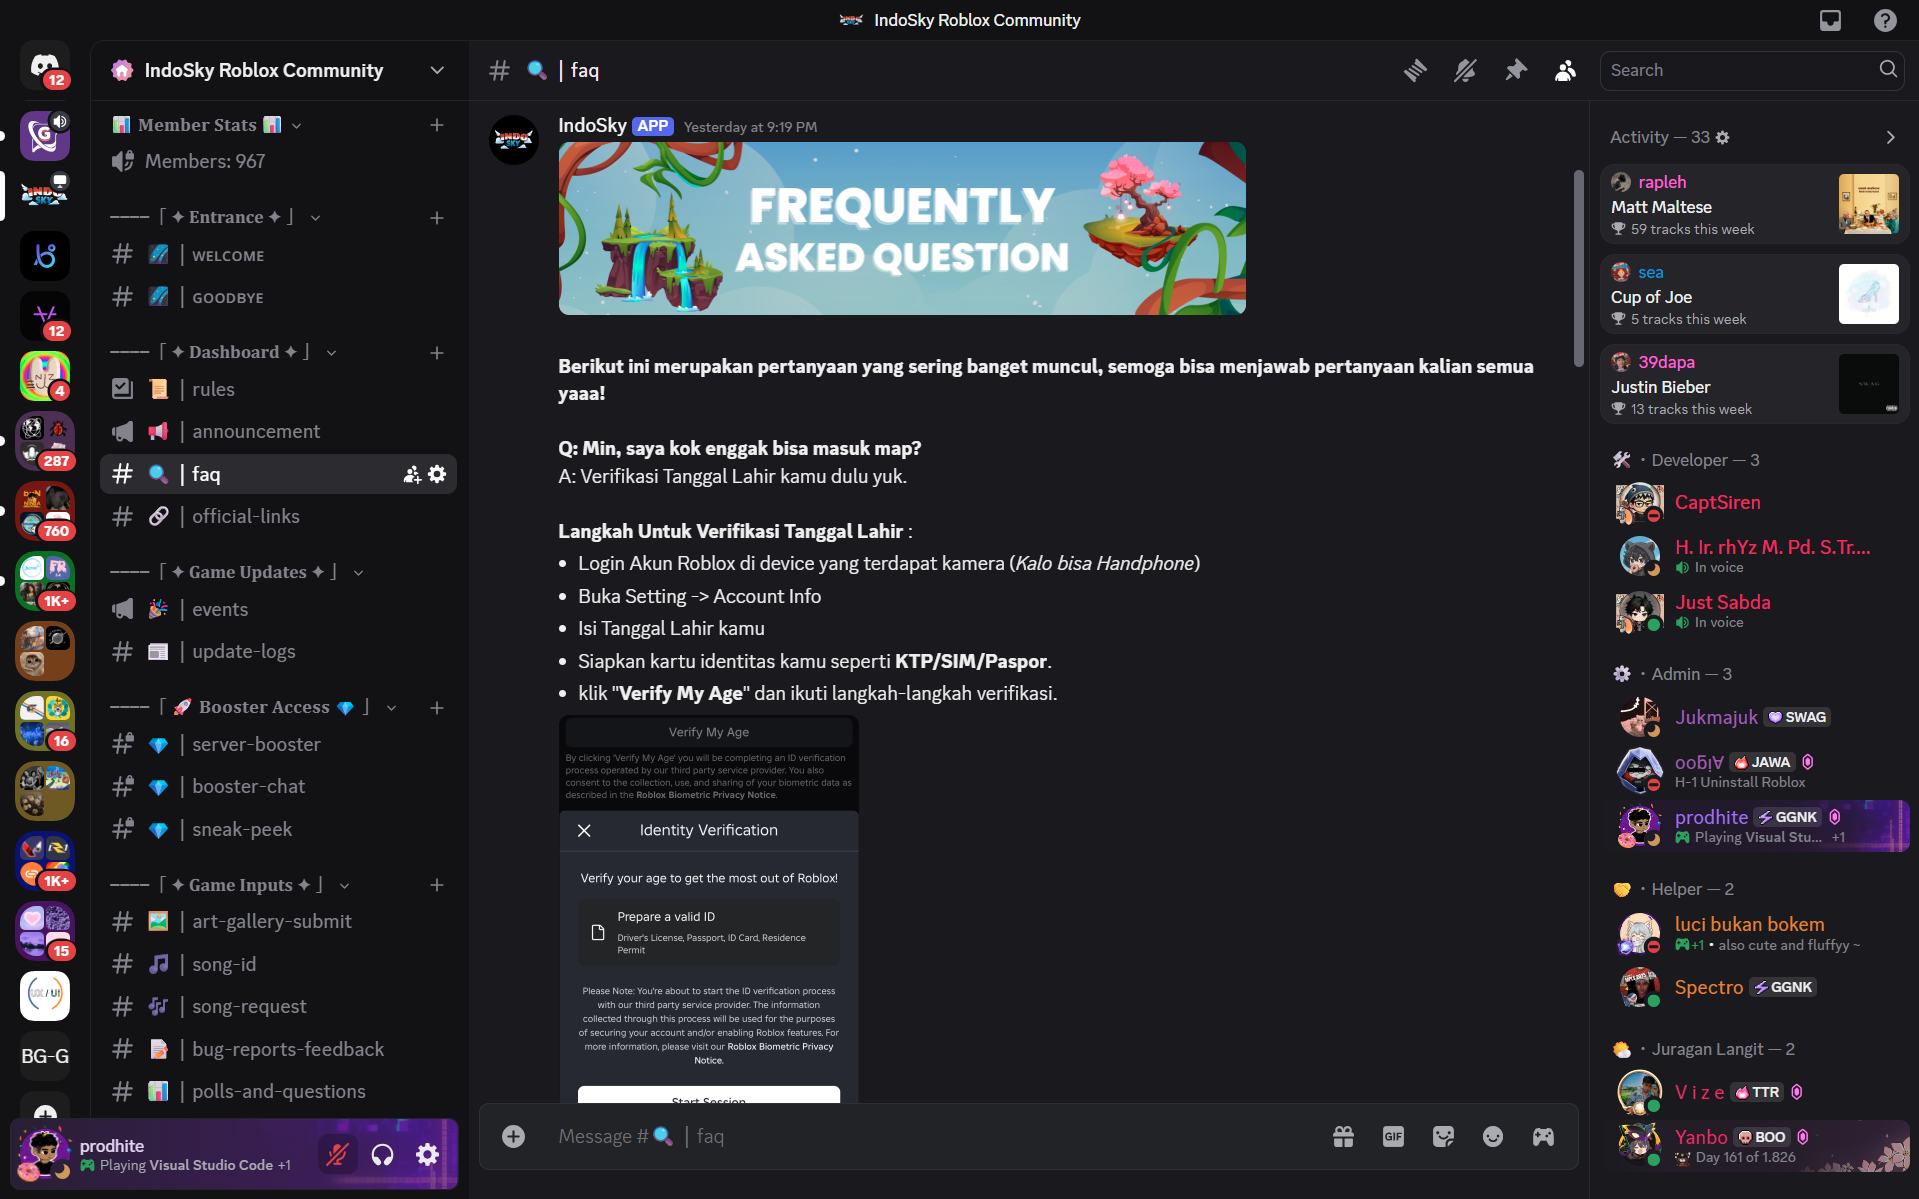Click the faq channel settings gear
This screenshot has width=1919, height=1199.
[x=437, y=474]
